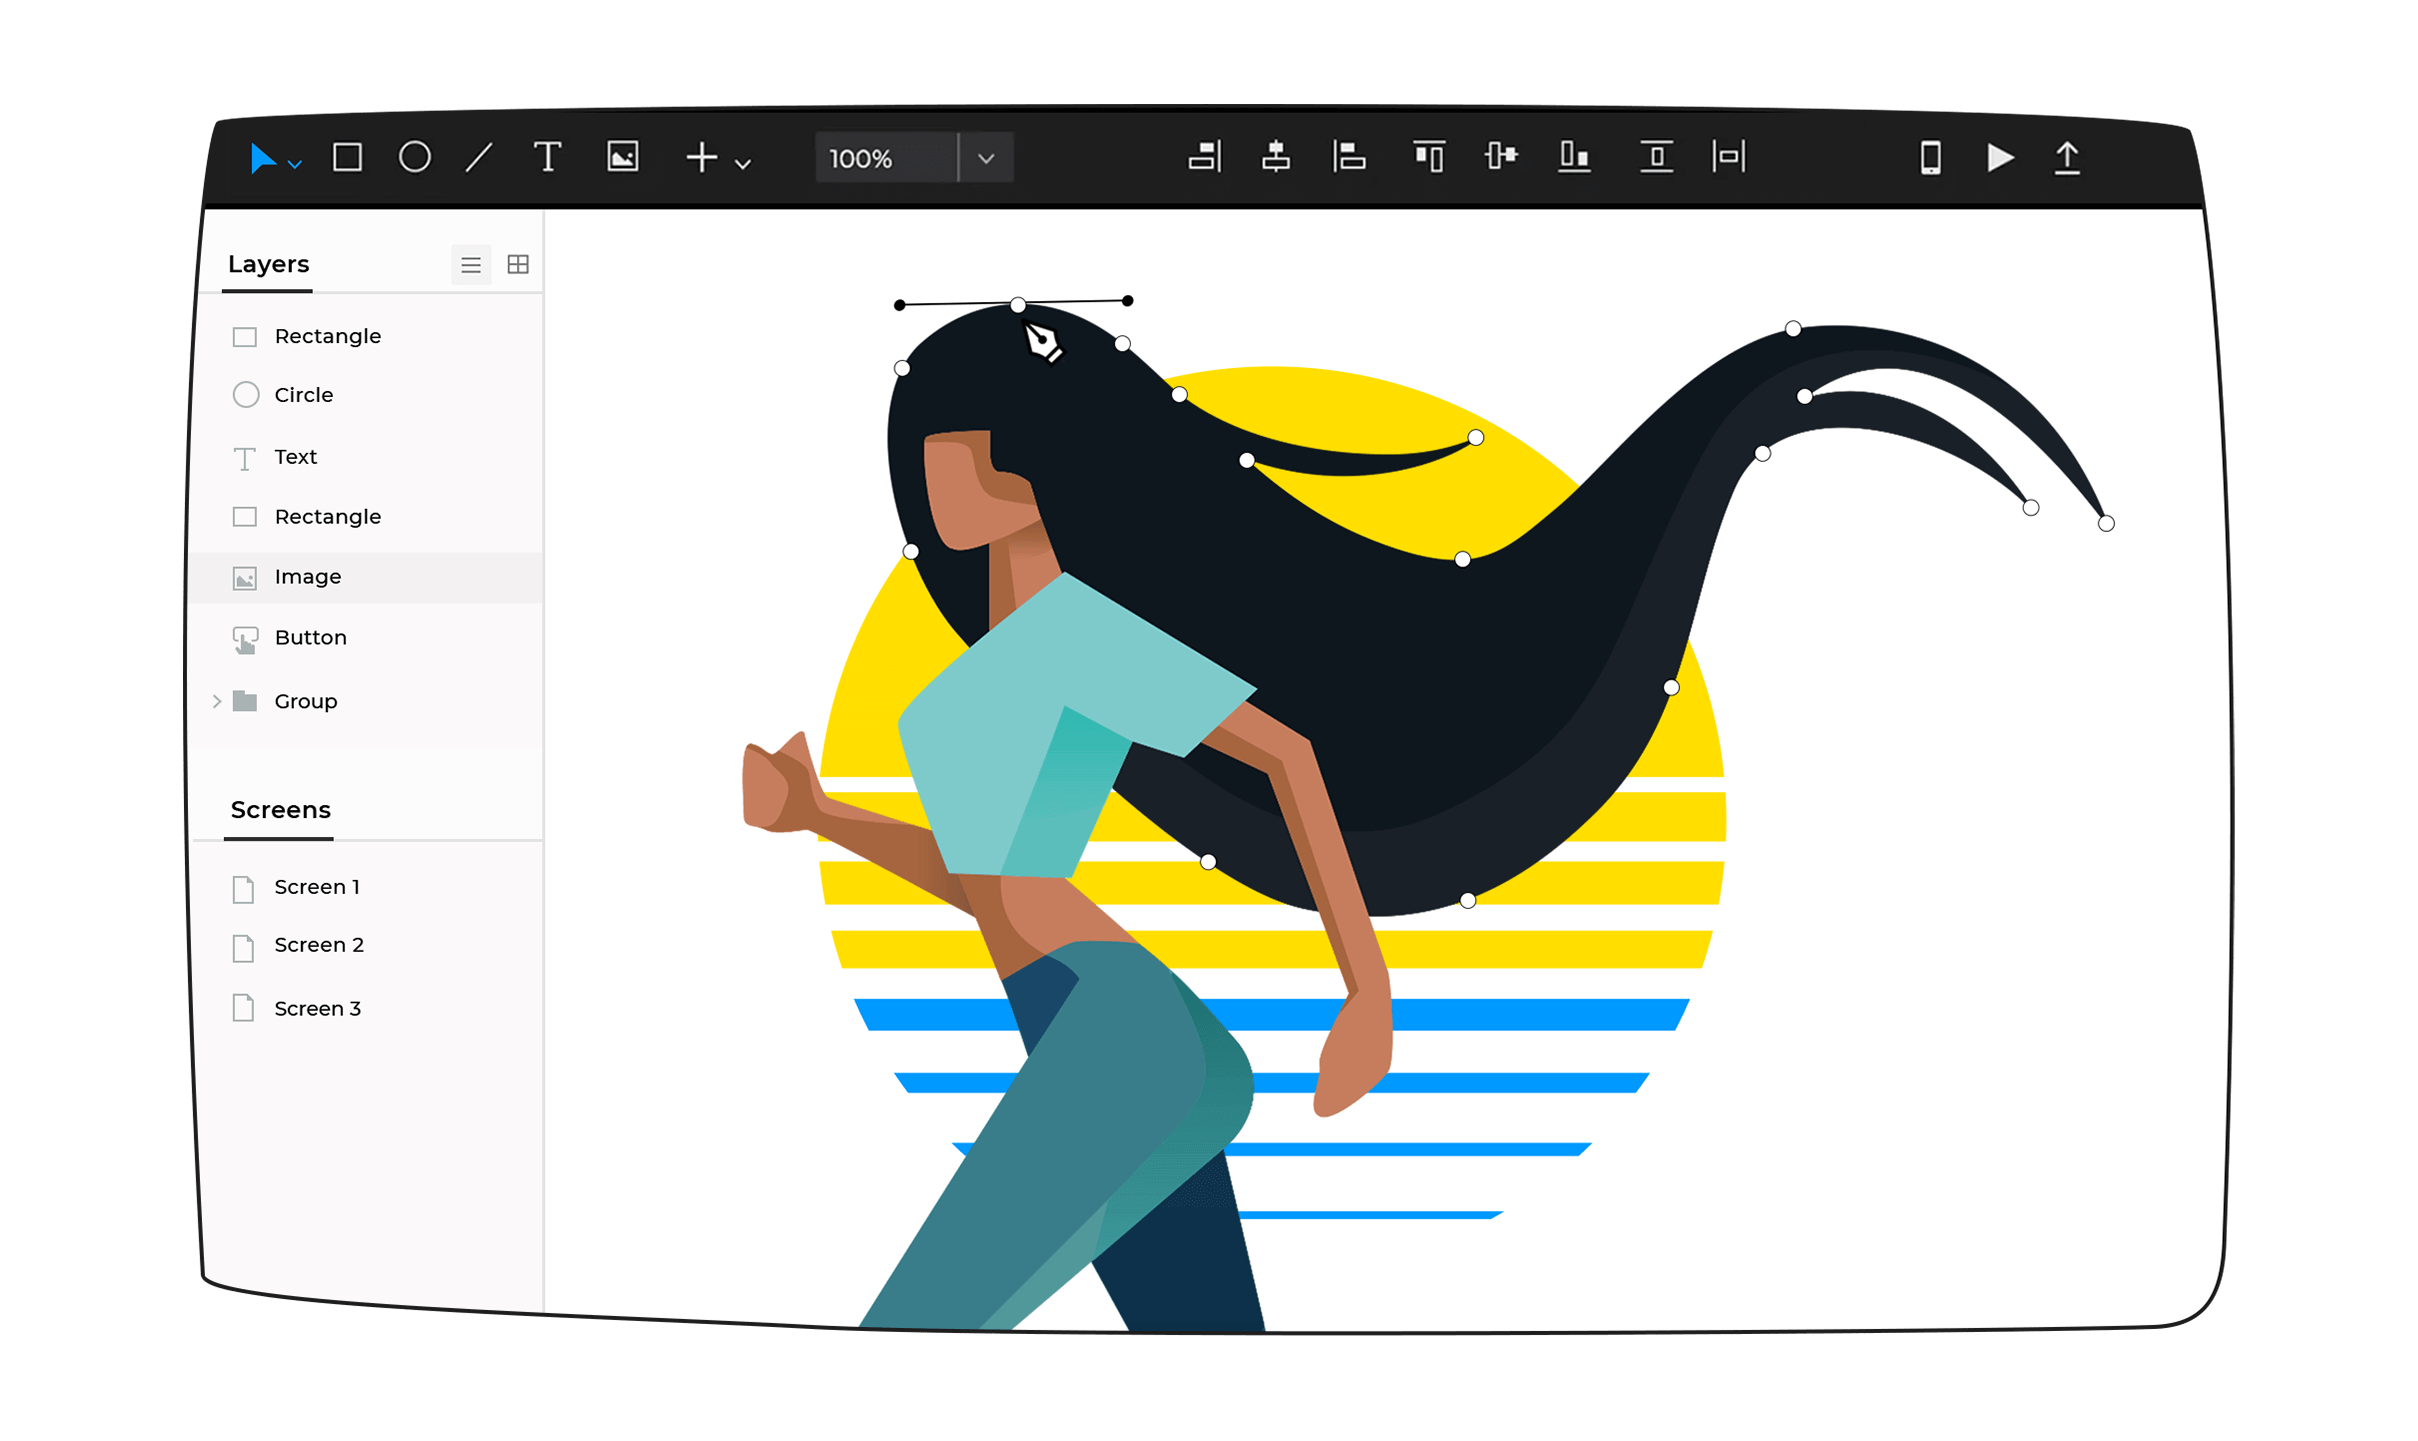Click the Preview/Play button
The width and height of the screenshot is (2418, 1441).
click(2000, 158)
